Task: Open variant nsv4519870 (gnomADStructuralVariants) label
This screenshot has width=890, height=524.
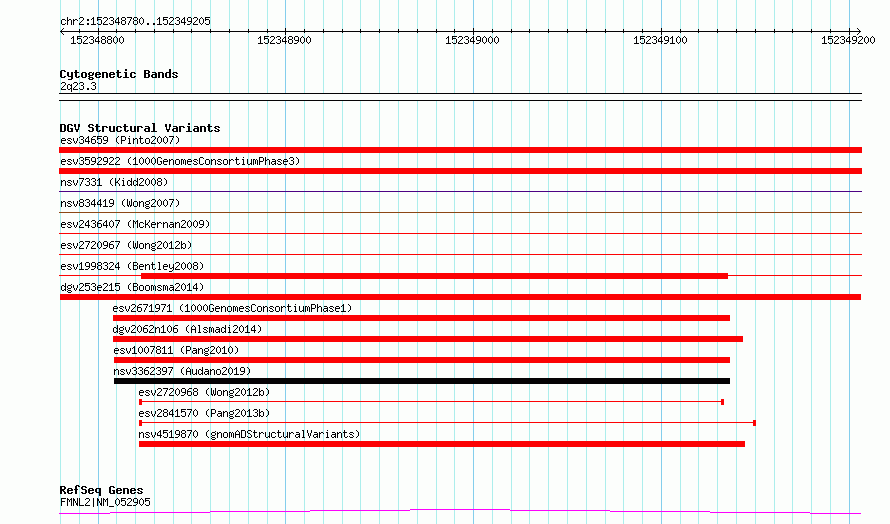Action: tap(249, 434)
